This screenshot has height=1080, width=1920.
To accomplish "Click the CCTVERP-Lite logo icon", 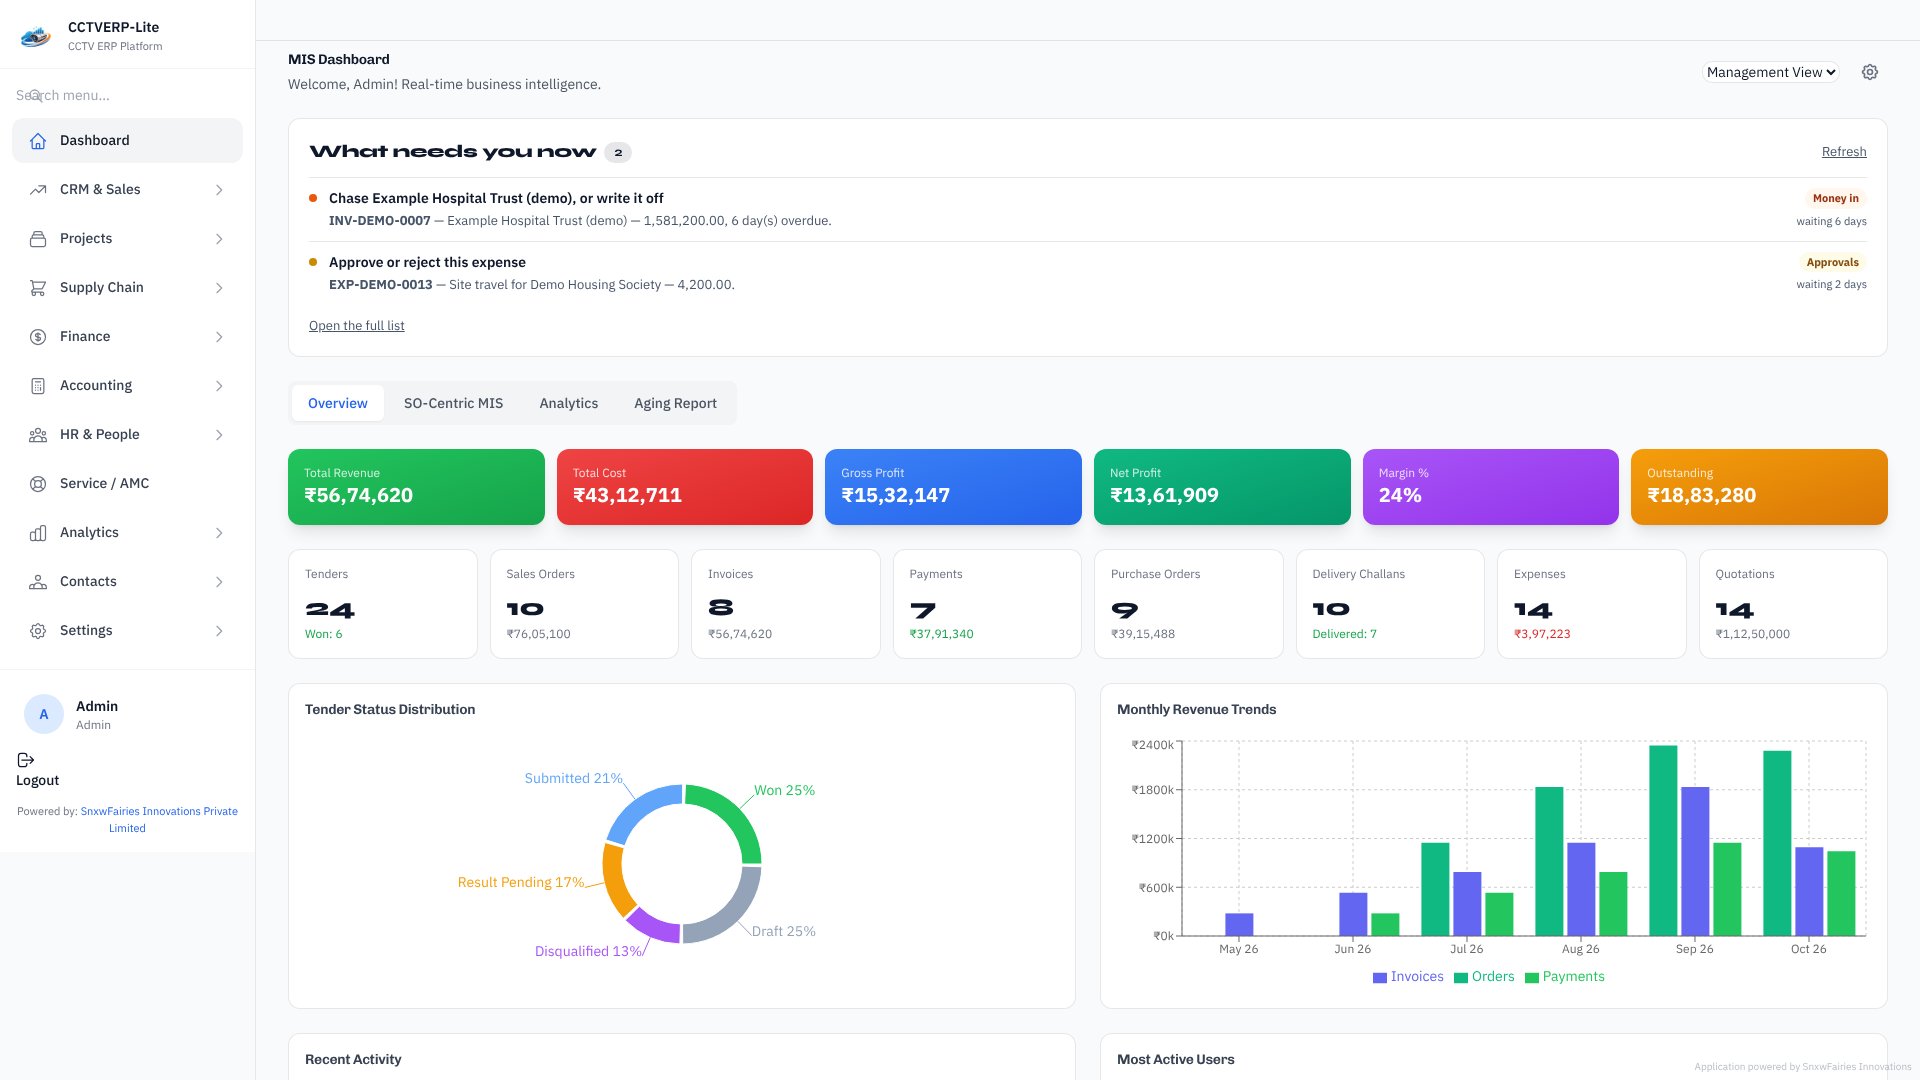I will point(36,37).
